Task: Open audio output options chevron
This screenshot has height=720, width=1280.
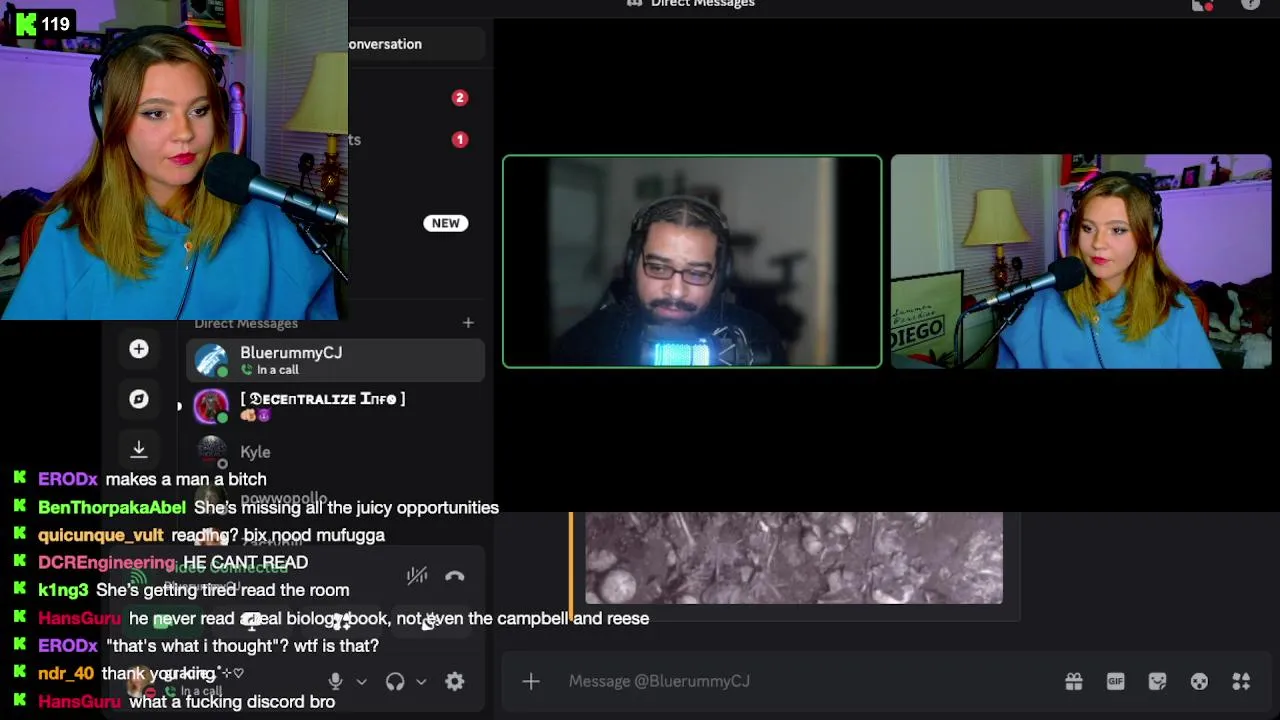Action: point(421,682)
